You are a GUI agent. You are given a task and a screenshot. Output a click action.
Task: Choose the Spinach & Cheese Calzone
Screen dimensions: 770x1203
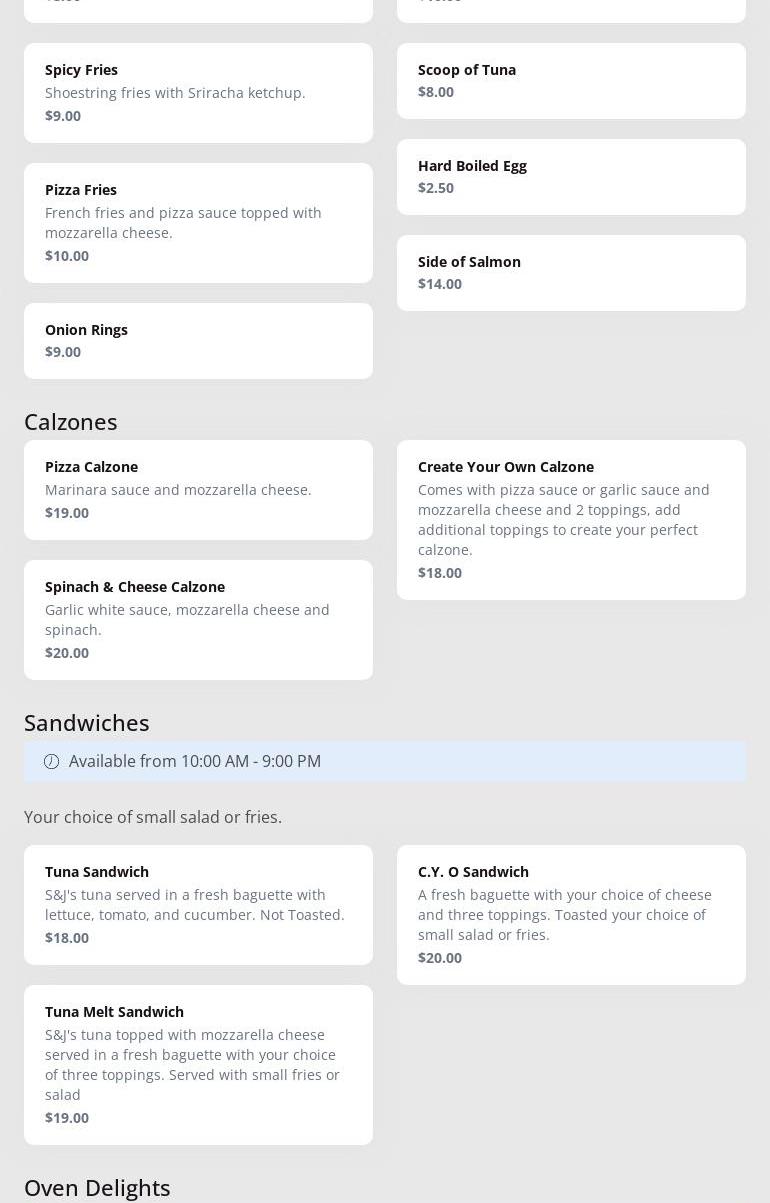198,620
